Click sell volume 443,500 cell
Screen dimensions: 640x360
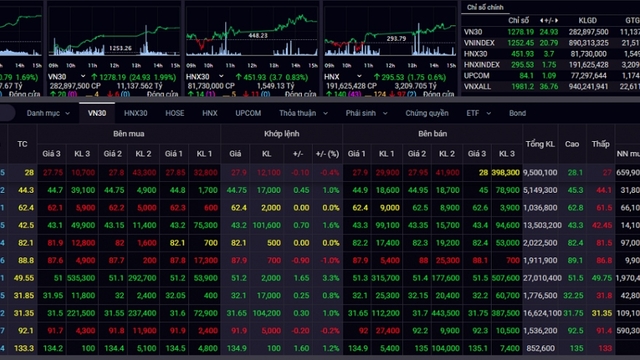(x=445, y=313)
